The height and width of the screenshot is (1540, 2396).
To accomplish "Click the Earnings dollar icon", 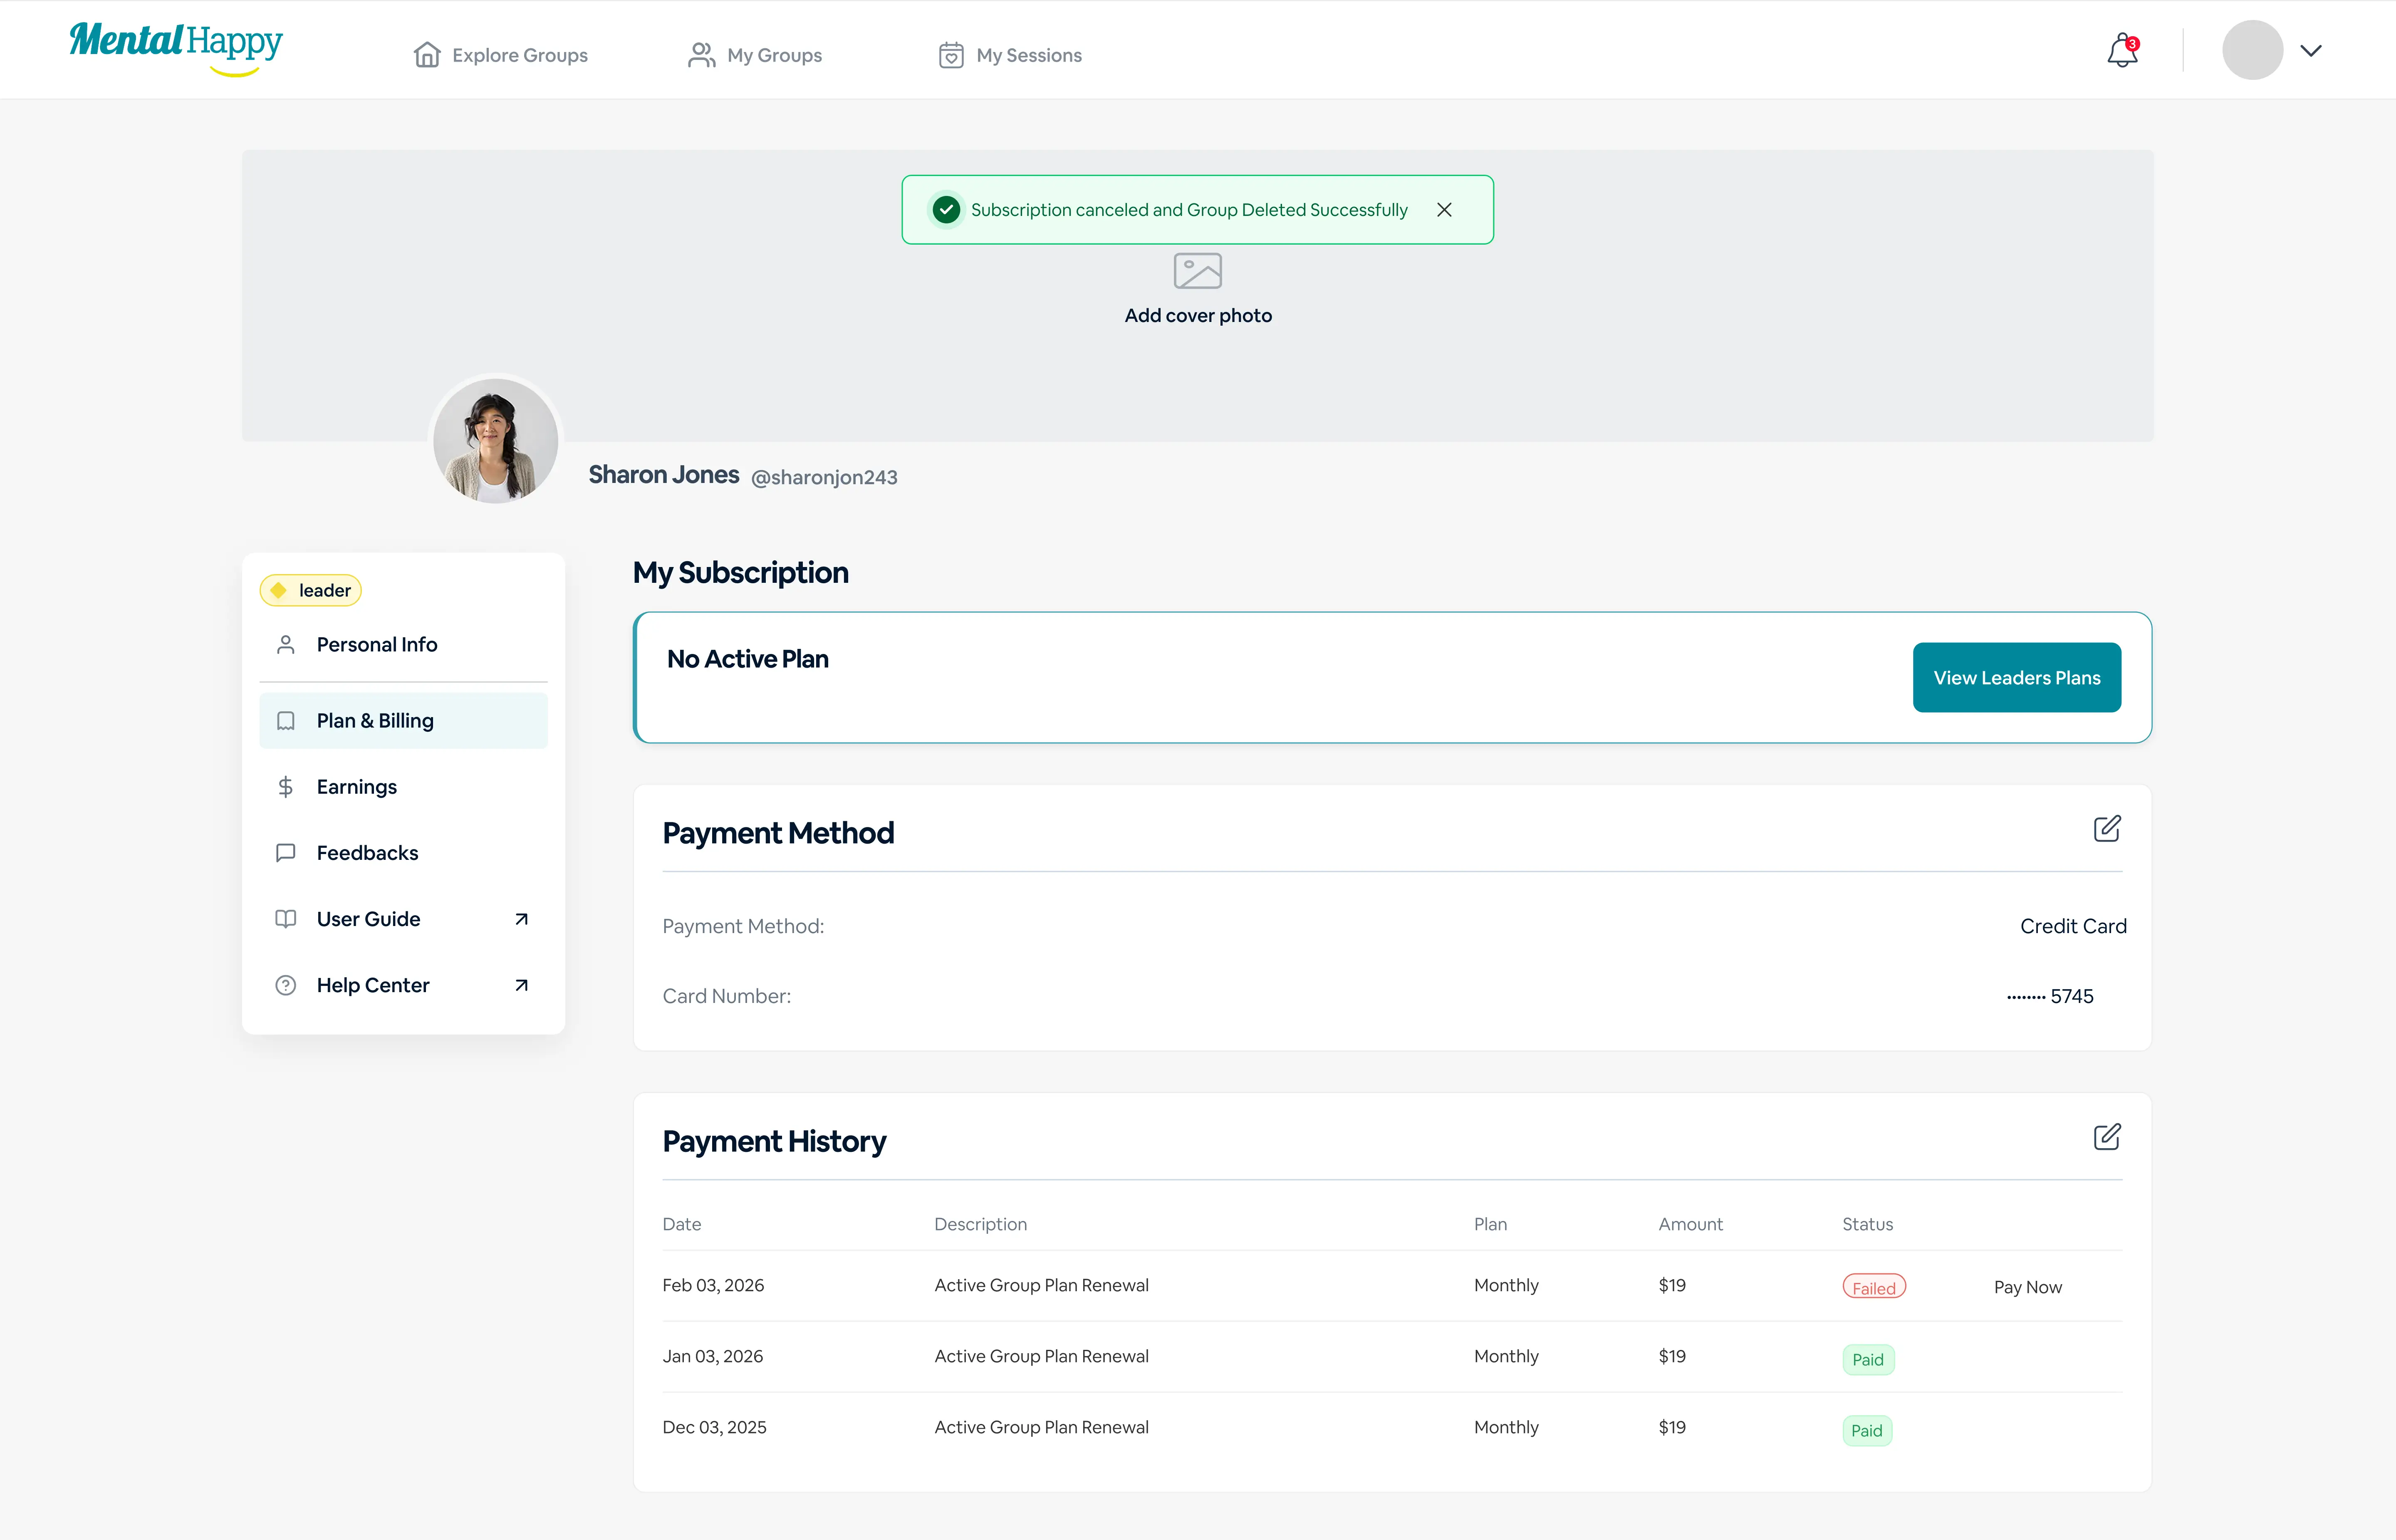I will coord(286,787).
